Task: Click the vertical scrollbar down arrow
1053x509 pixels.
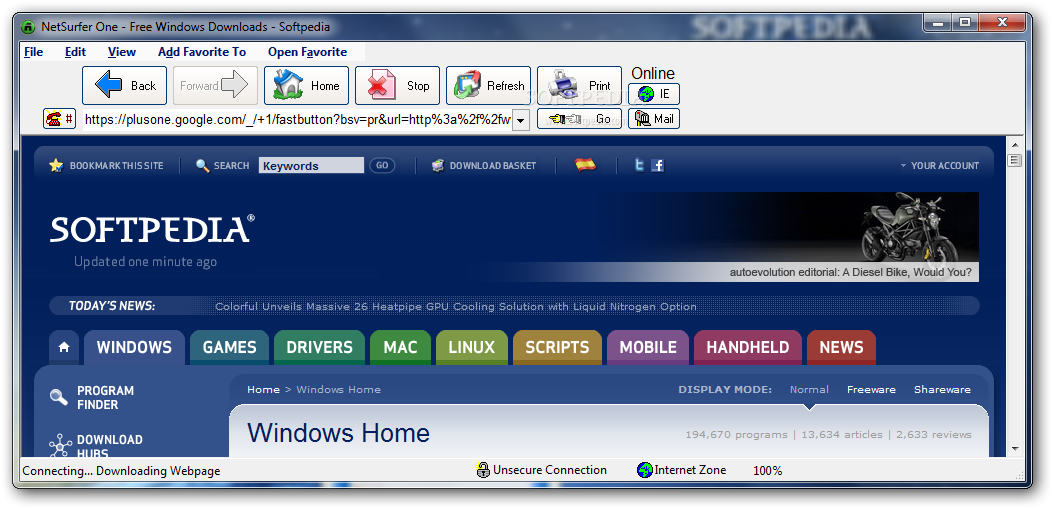Action: point(1014,449)
